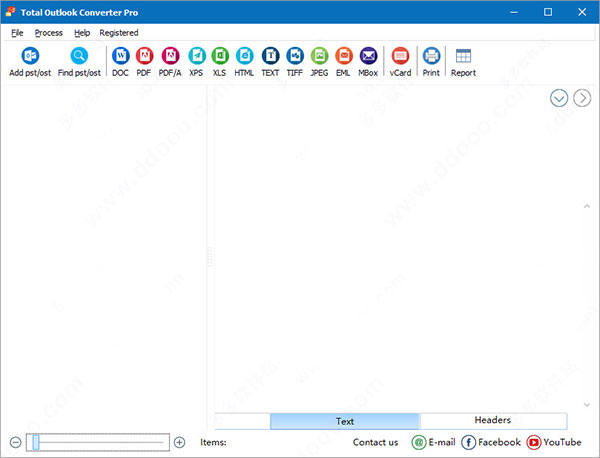This screenshot has width=600, height=458.
Task: Open the Report tool
Action: [x=463, y=56]
